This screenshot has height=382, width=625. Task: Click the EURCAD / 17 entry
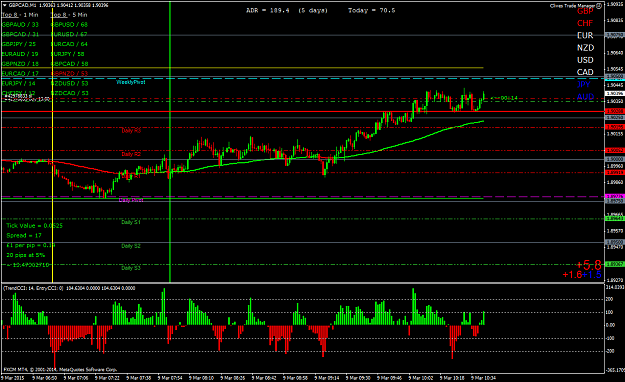pyautogui.click(x=20, y=73)
